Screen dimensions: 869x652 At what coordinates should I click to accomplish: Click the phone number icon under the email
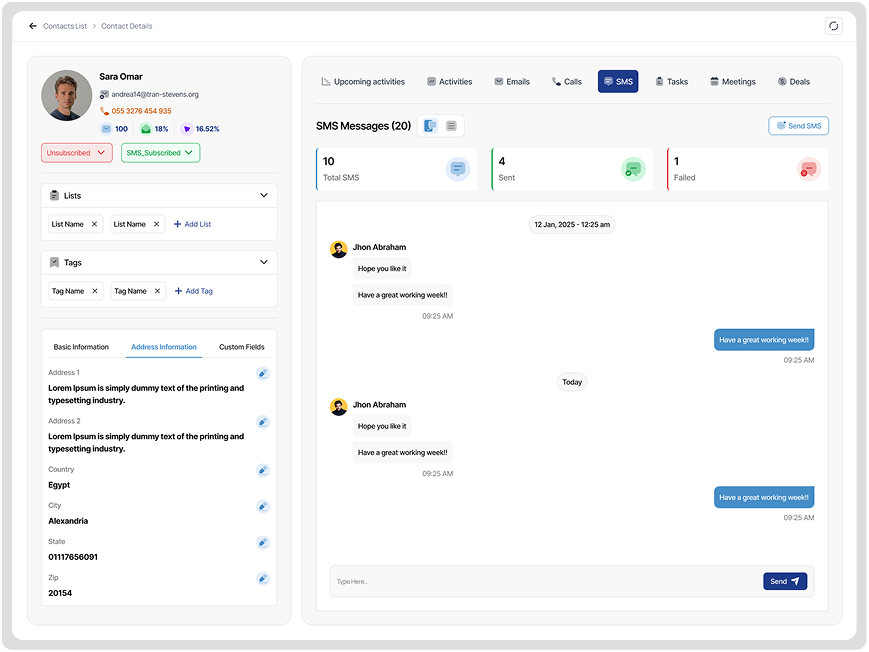(104, 111)
